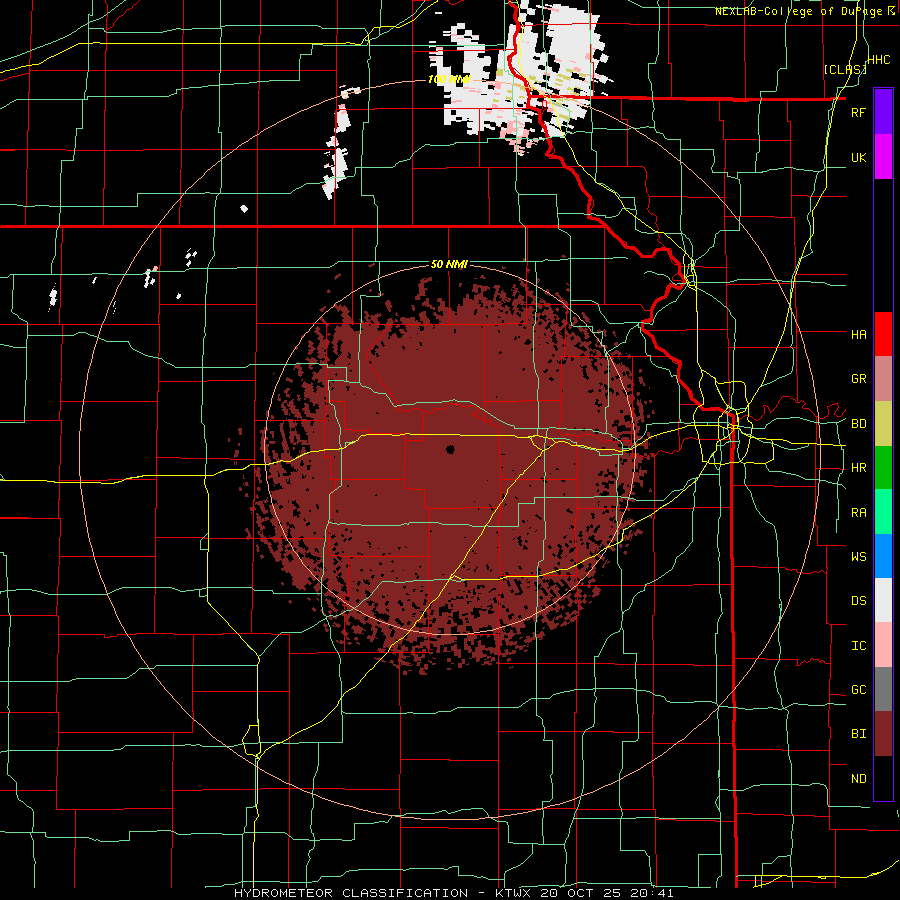900x900 pixels.
Task: Click the WS legend label
Action: pyautogui.click(x=858, y=556)
